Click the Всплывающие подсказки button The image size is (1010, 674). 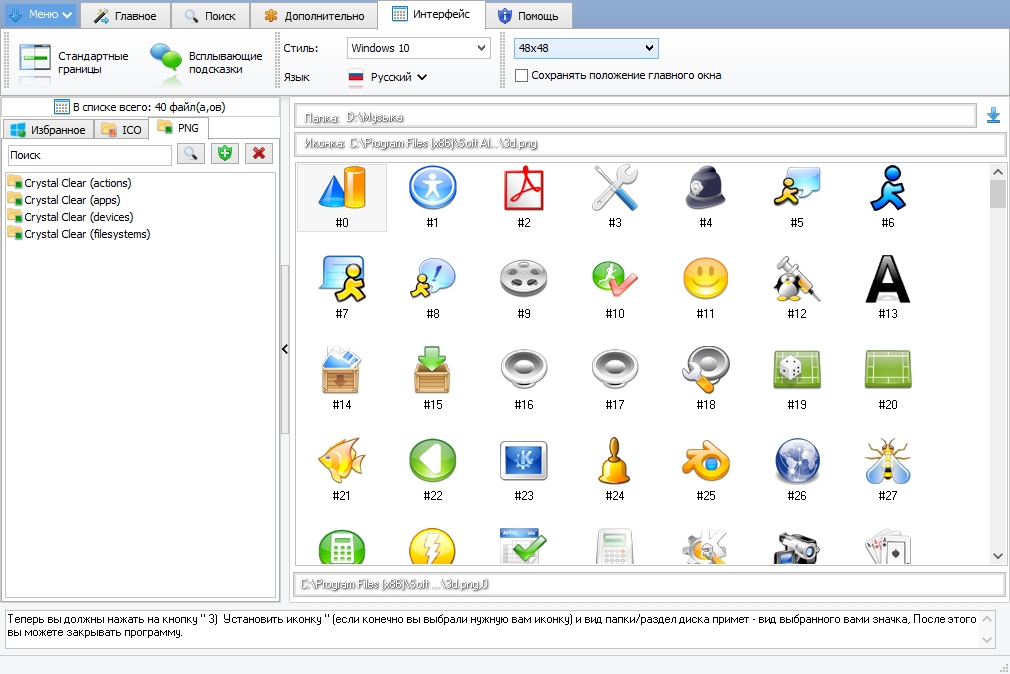click(207, 63)
